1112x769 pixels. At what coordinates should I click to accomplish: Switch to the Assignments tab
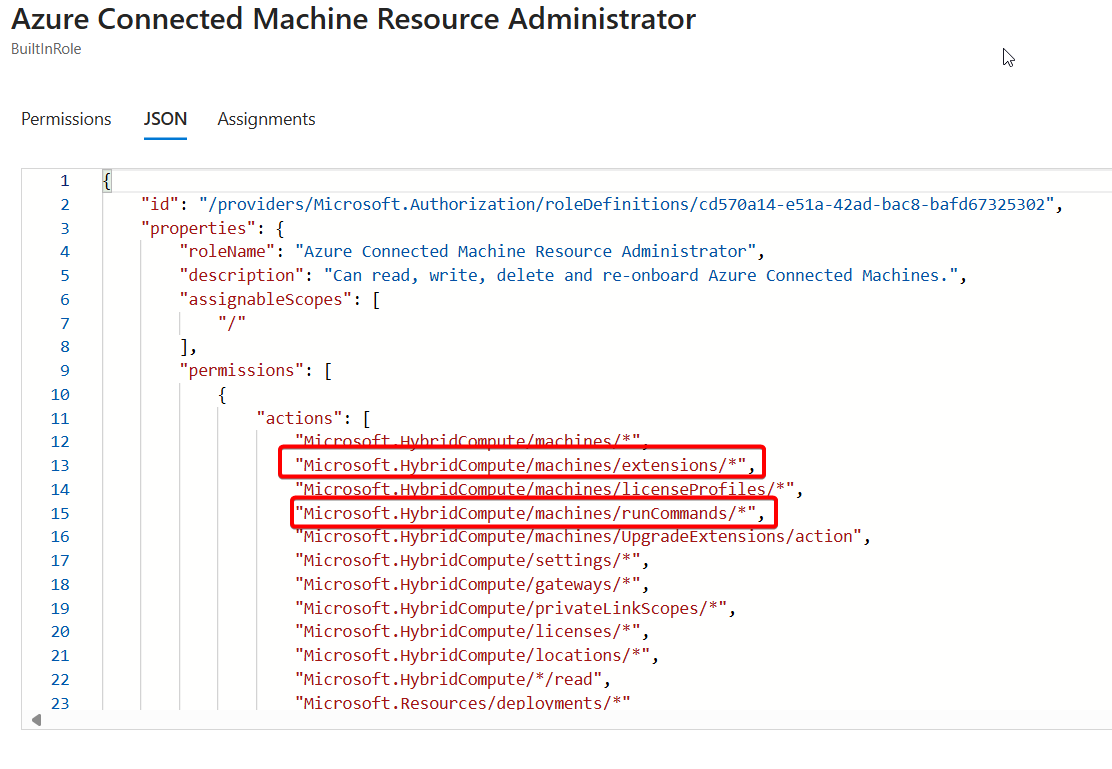(x=266, y=118)
